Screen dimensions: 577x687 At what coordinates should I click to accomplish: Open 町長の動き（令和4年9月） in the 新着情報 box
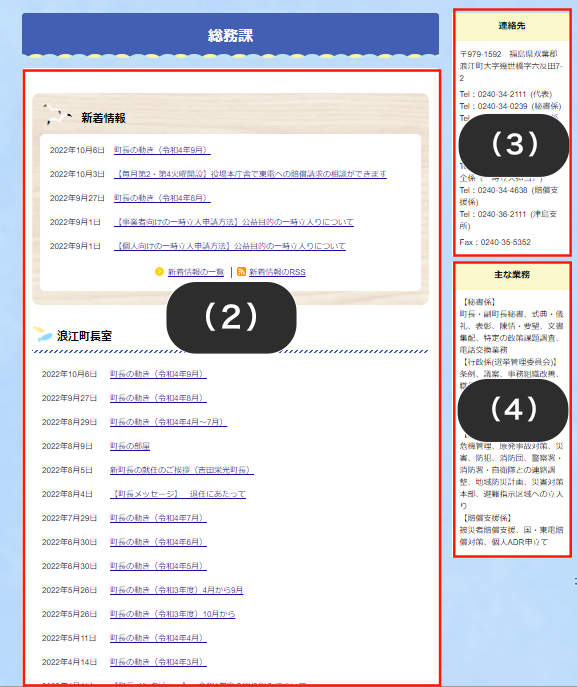click(x=162, y=150)
